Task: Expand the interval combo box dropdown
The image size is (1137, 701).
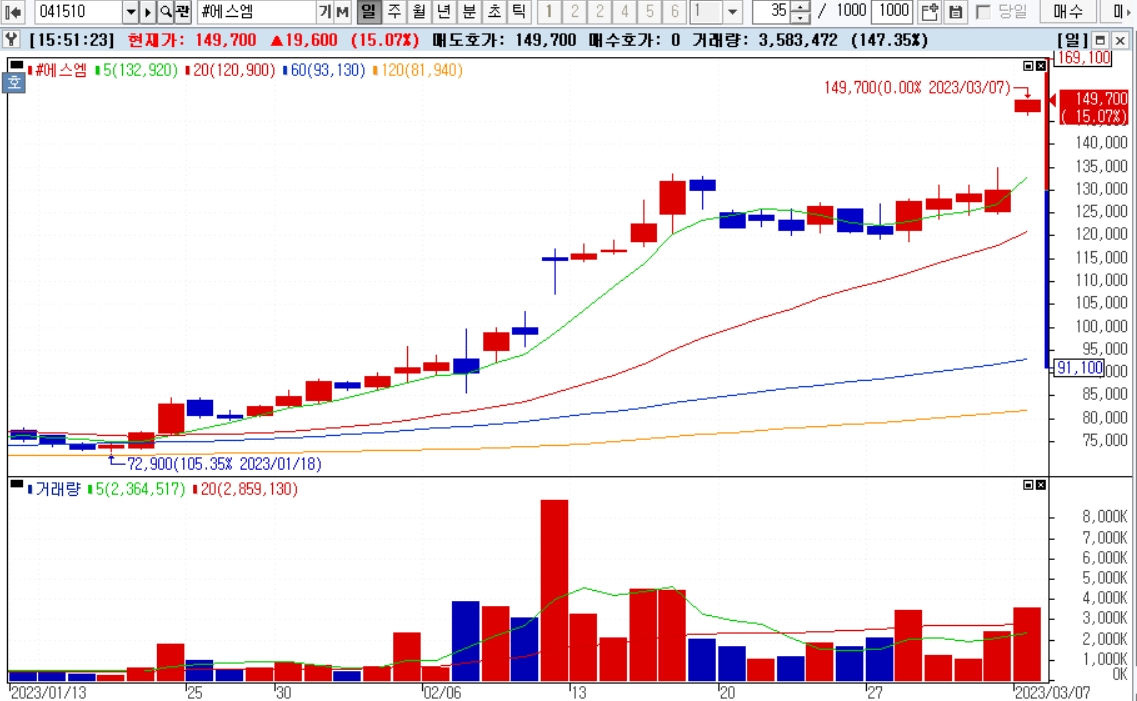Action: coord(732,12)
